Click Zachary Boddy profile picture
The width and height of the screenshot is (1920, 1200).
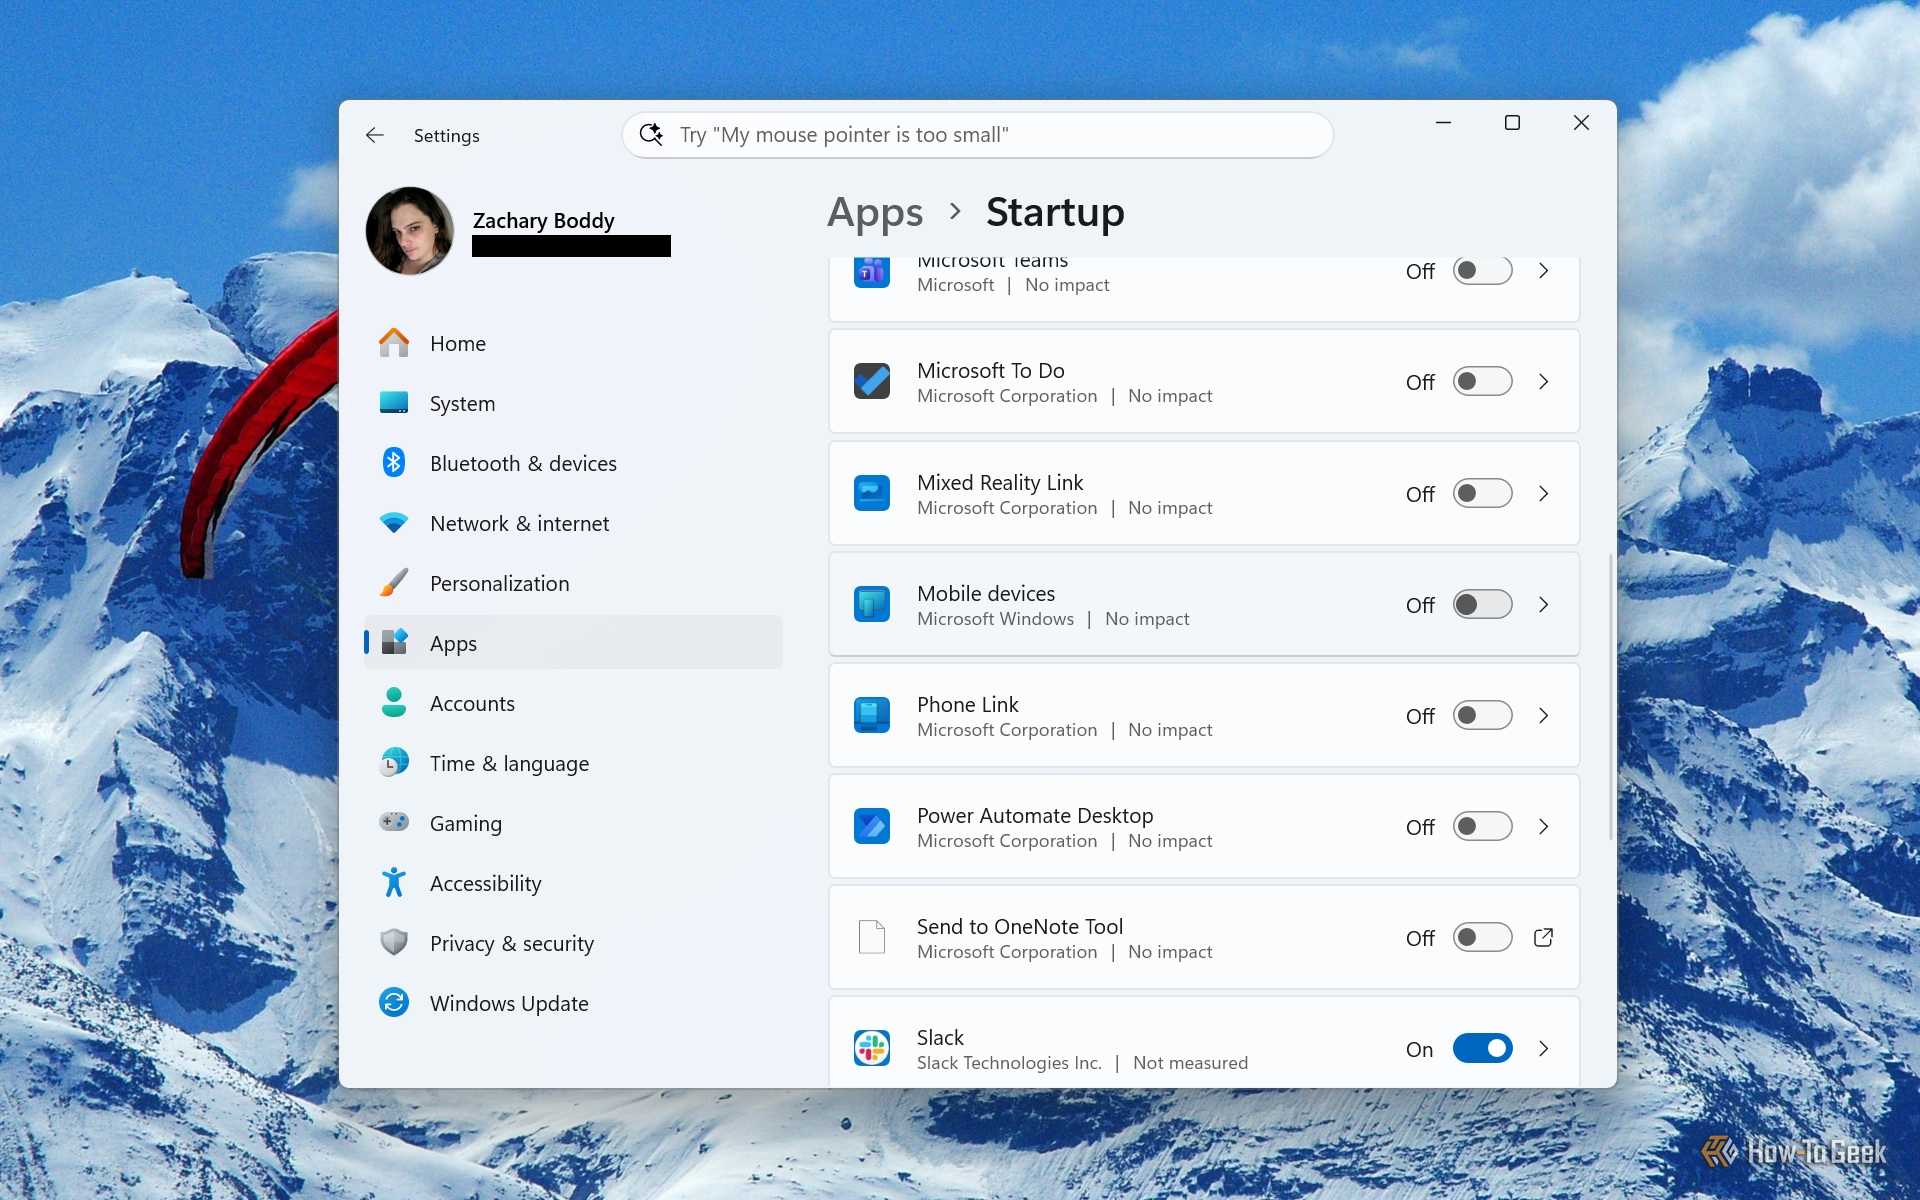[410, 231]
